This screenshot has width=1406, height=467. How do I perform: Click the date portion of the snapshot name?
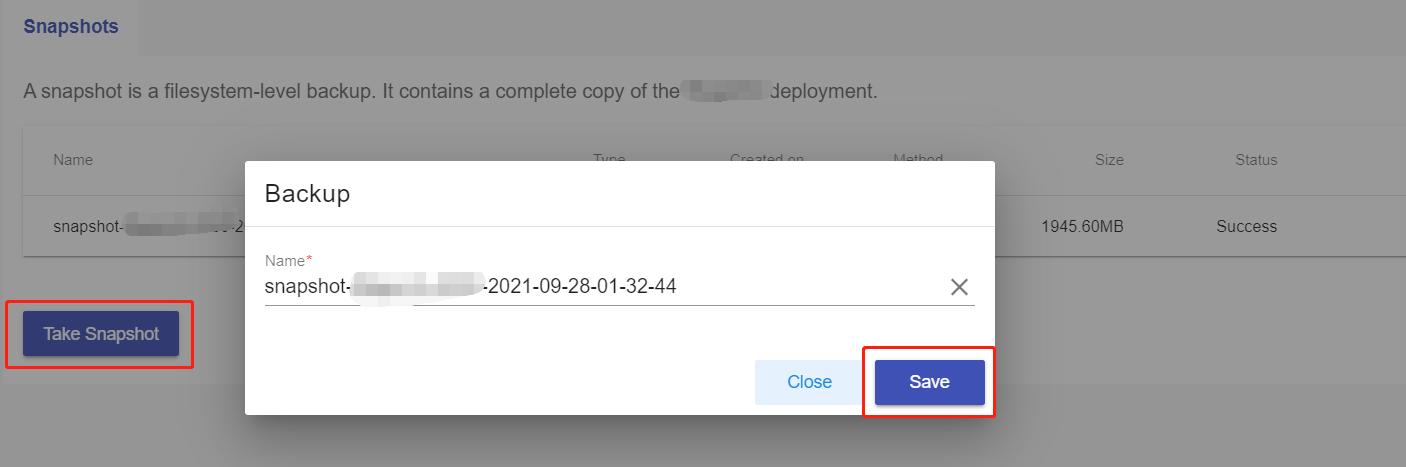tap(580, 287)
